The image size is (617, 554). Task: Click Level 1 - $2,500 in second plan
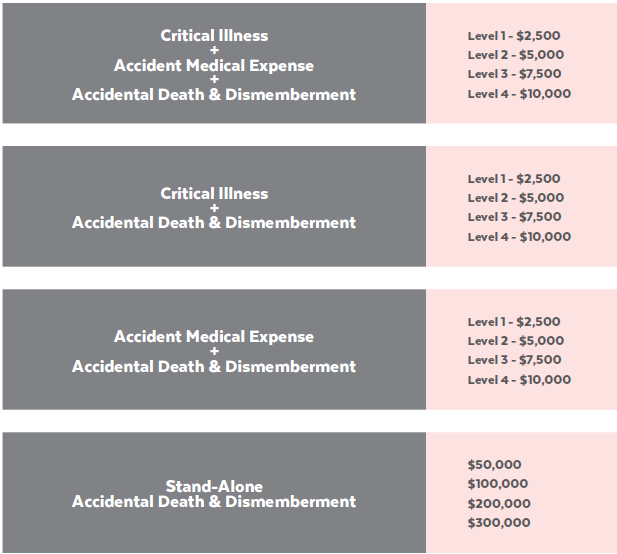[514, 179]
